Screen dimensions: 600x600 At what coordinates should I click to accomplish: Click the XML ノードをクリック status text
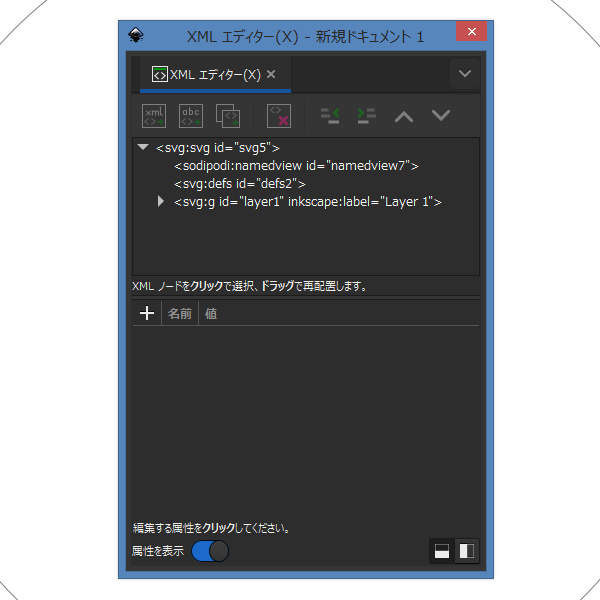tap(249, 286)
